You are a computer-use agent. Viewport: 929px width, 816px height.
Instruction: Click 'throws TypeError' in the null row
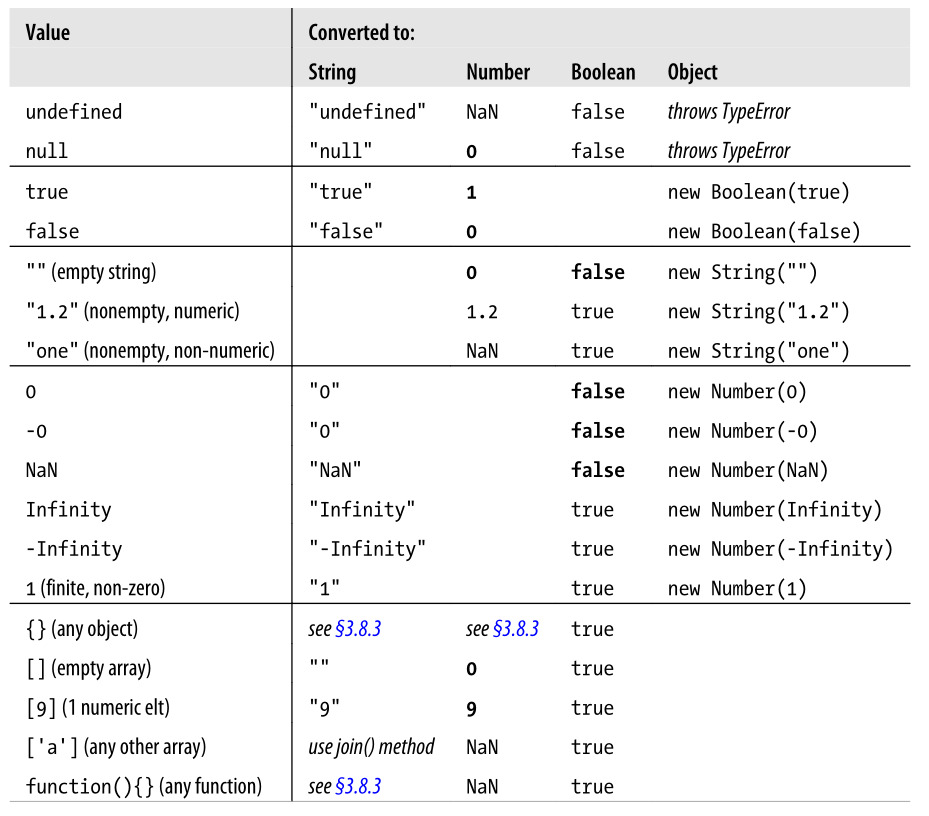click(729, 151)
